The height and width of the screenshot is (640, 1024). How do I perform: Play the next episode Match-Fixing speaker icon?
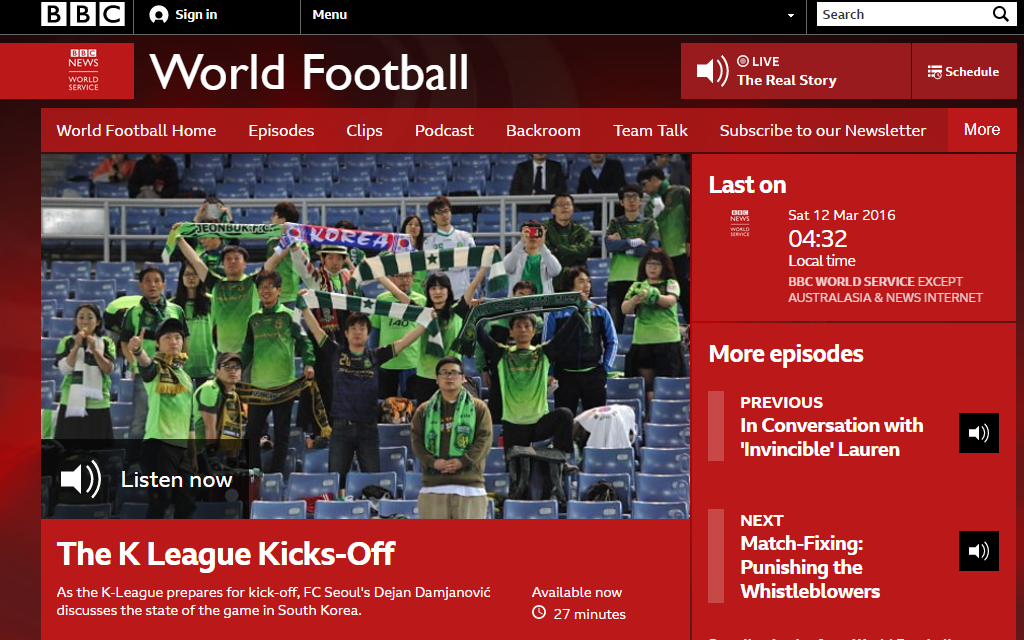(x=978, y=551)
